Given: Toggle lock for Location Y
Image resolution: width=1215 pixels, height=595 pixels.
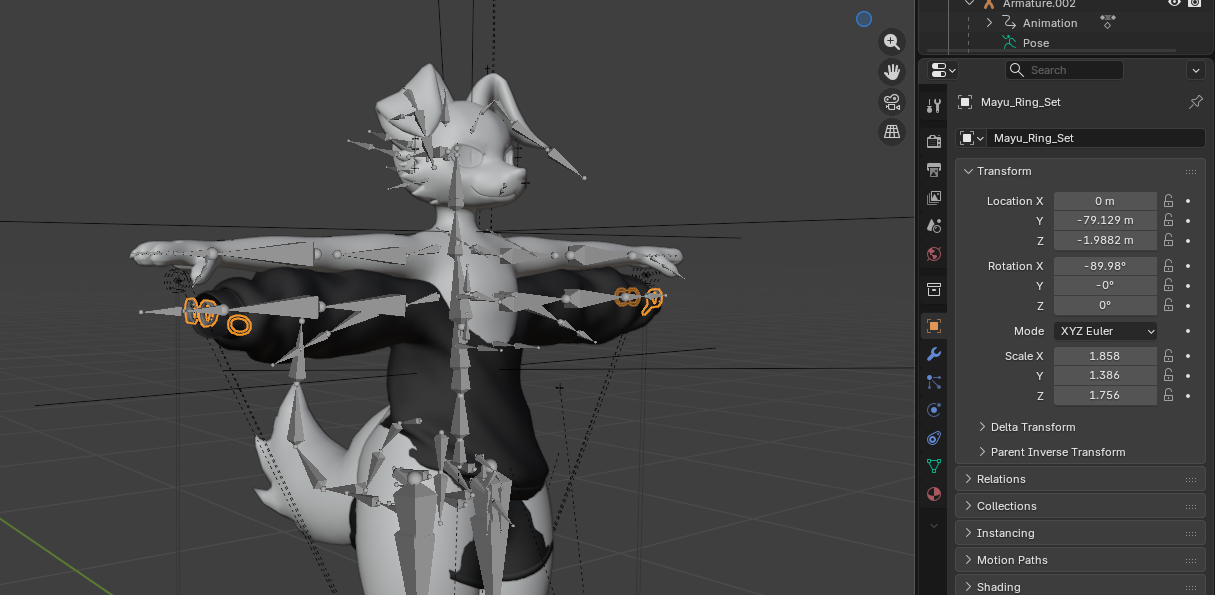Looking at the screenshot, I should pos(1168,221).
